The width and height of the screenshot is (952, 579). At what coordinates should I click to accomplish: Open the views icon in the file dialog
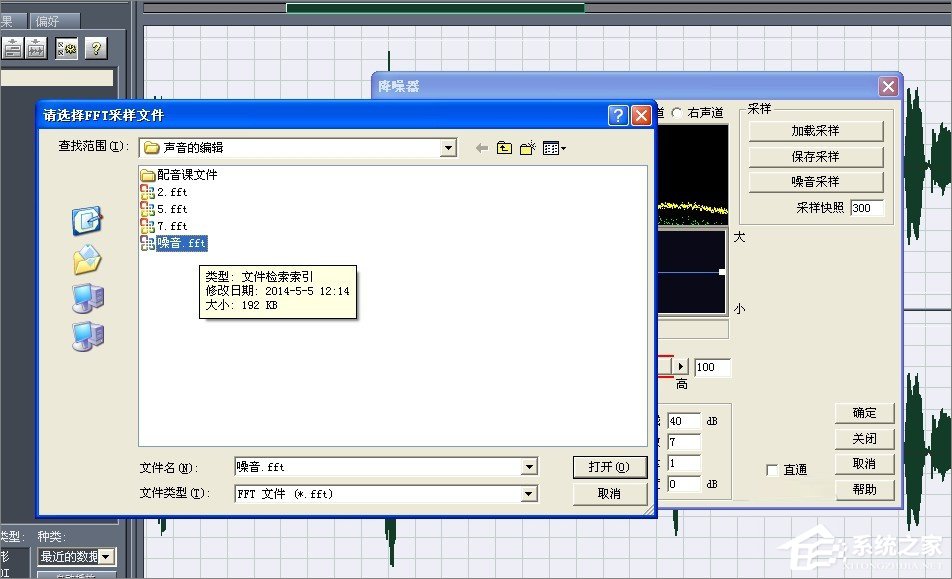click(x=551, y=147)
